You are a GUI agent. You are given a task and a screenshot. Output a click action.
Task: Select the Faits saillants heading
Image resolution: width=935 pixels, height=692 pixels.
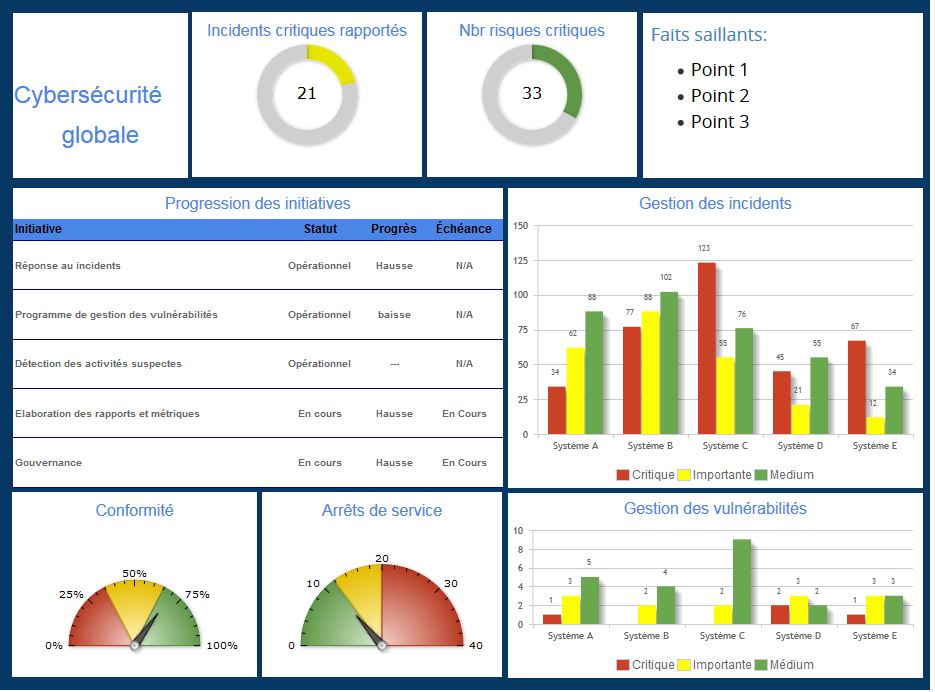[709, 35]
